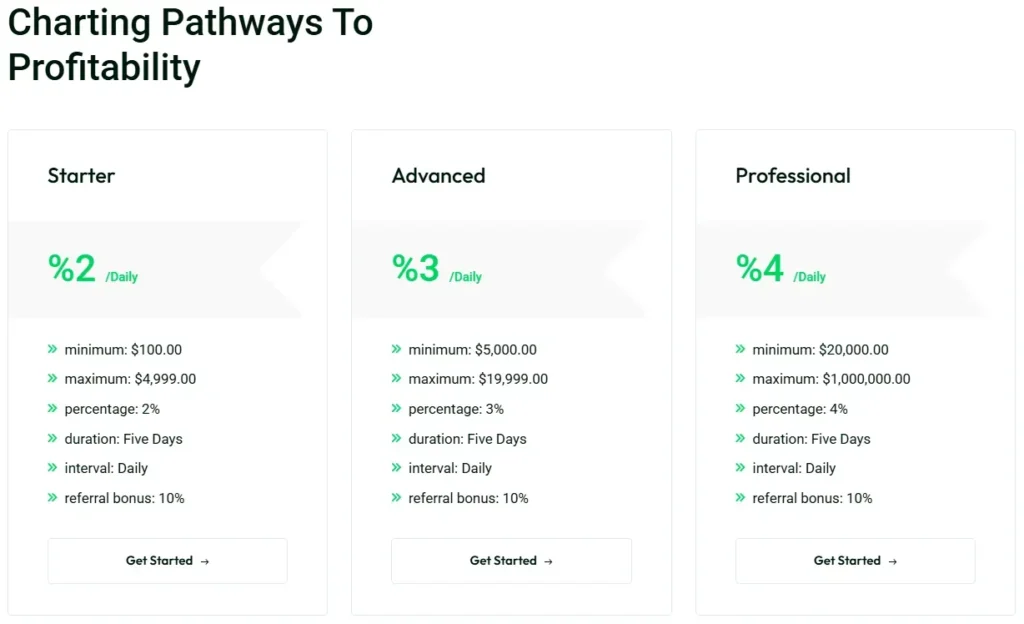Click the Charting Pathways To Profitability heading
The image size is (1024, 624).
pyautogui.click(x=190, y=45)
